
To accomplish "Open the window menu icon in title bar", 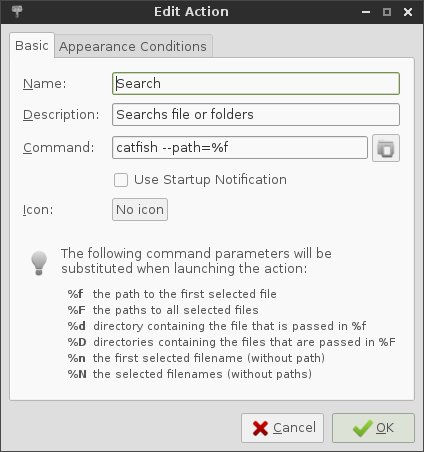I will pos(17,12).
